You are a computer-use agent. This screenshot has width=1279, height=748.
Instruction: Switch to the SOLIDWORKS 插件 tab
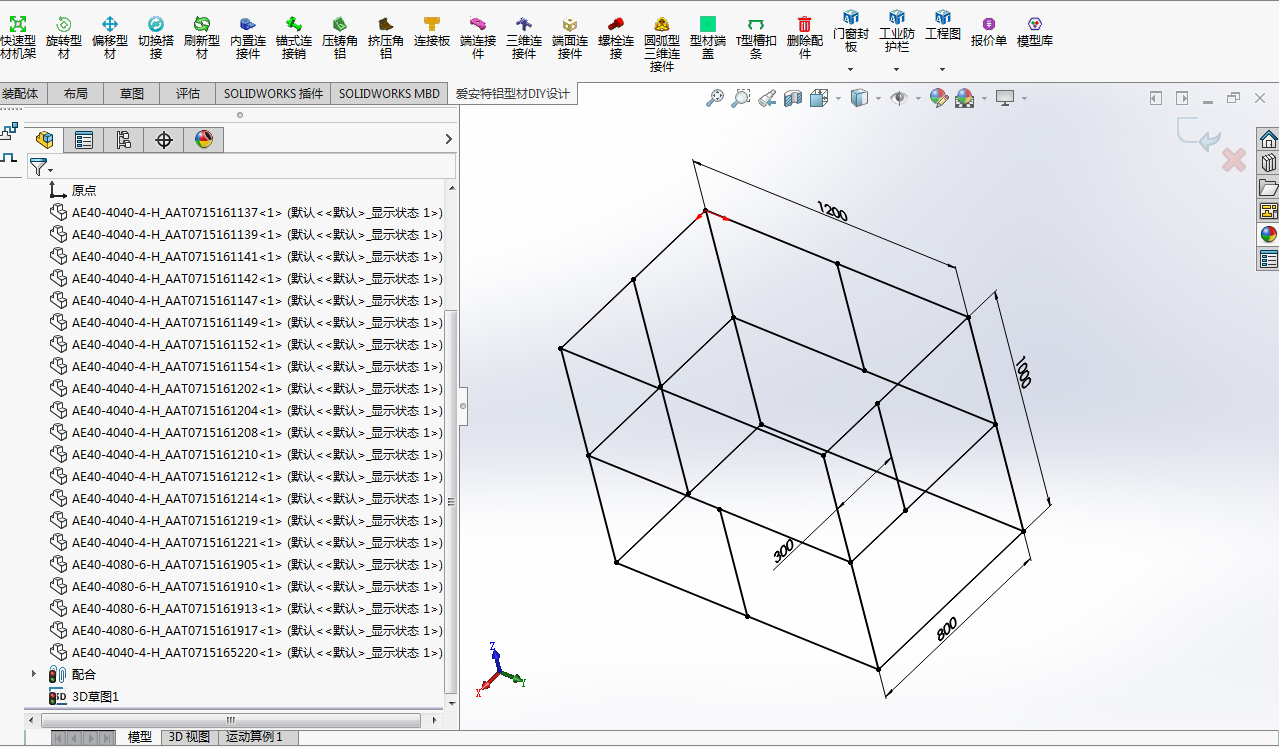coord(273,94)
